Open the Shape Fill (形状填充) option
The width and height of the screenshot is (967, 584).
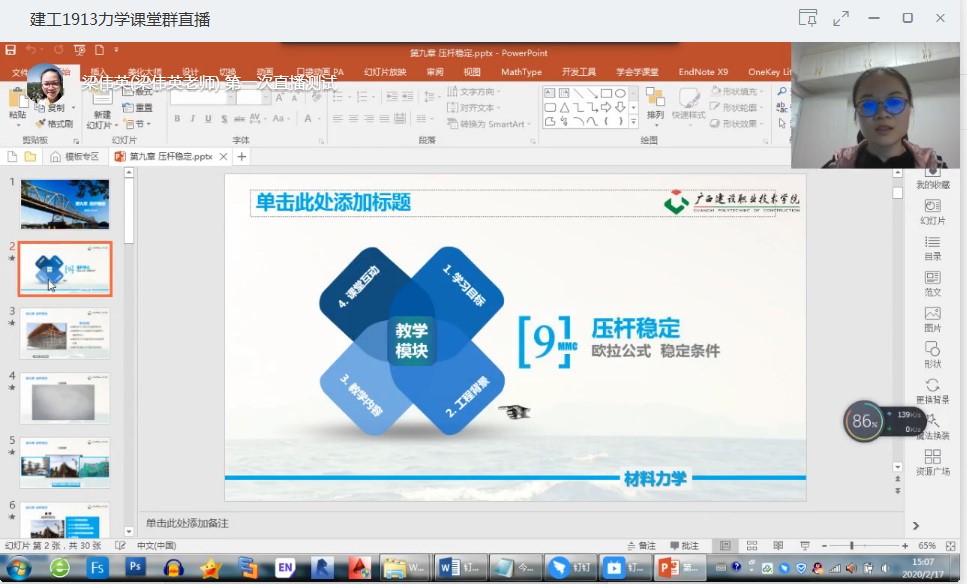(x=736, y=93)
